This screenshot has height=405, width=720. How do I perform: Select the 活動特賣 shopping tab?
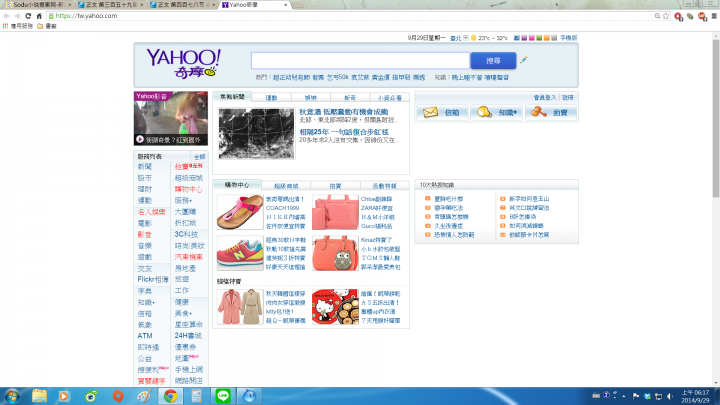tap(384, 186)
